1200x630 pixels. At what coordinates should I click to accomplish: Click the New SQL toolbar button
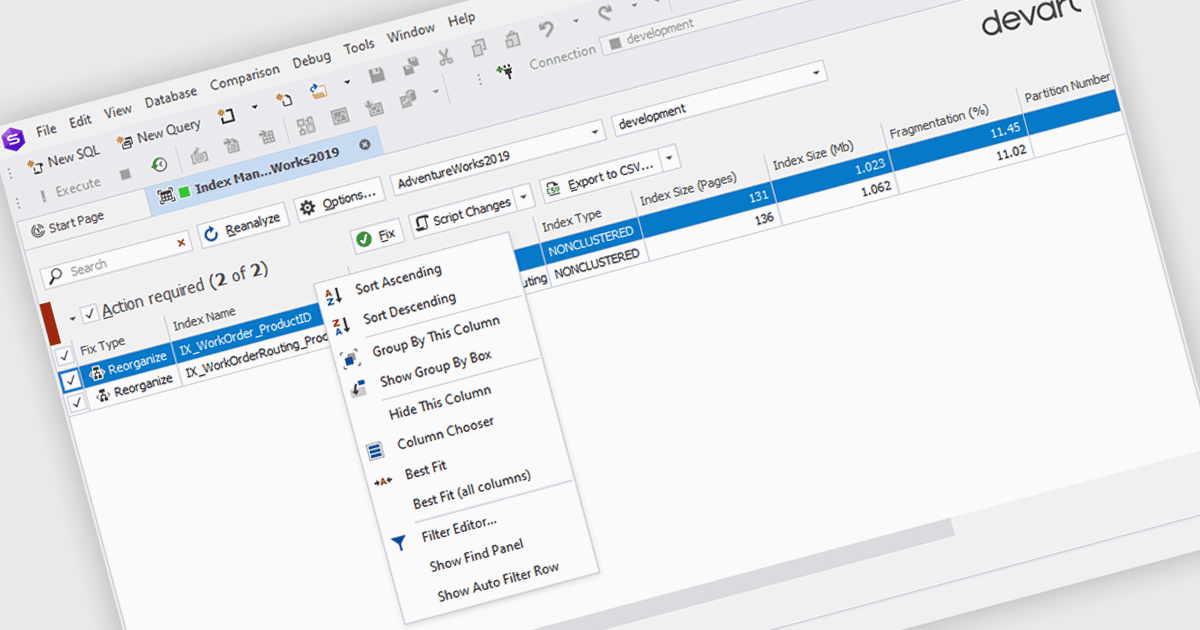click(63, 157)
